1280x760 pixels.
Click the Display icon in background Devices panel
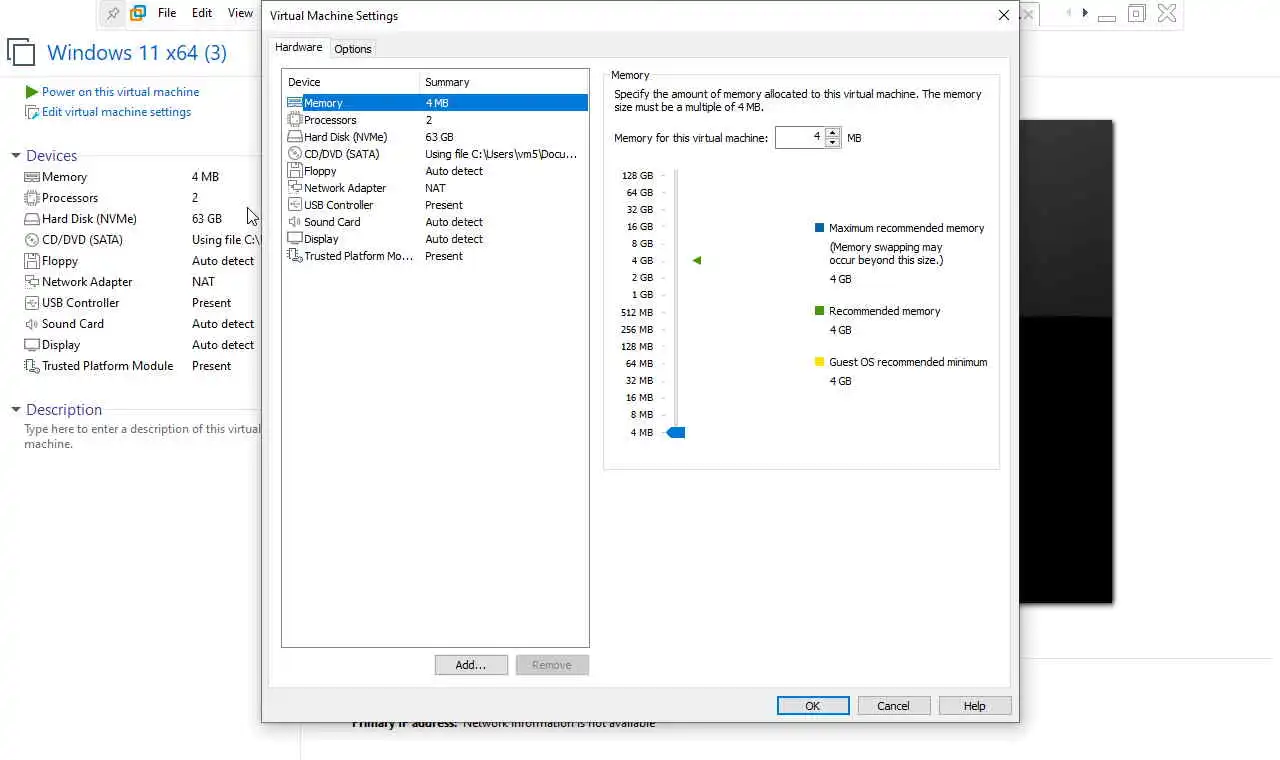(x=32, y=345)
